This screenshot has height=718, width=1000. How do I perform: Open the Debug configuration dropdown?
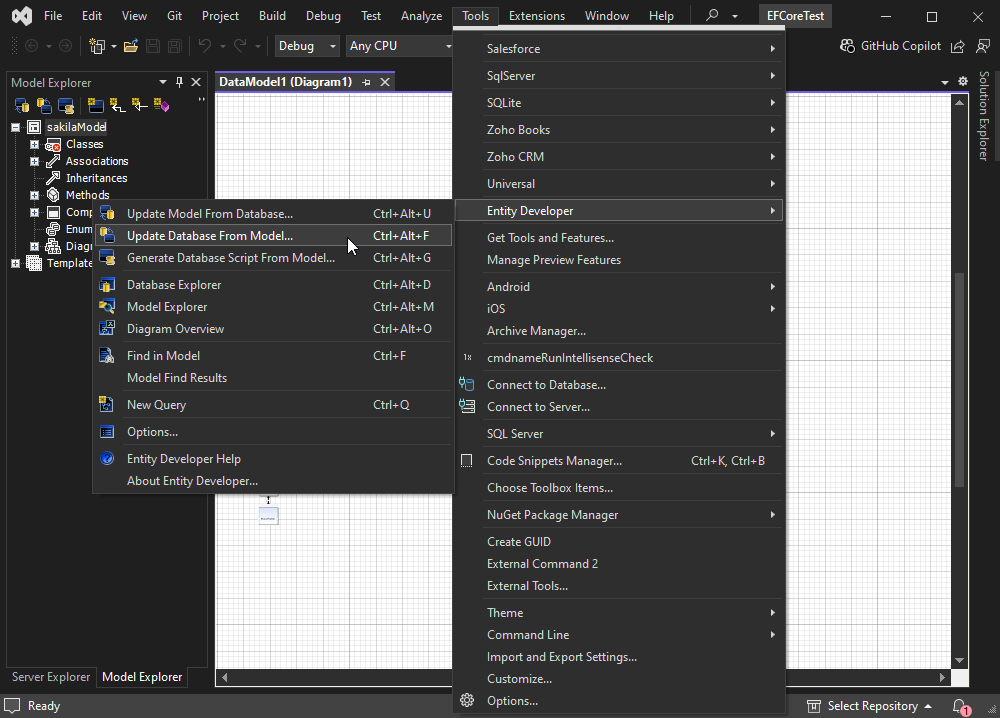pyautogui.click(x=309, y=46)
